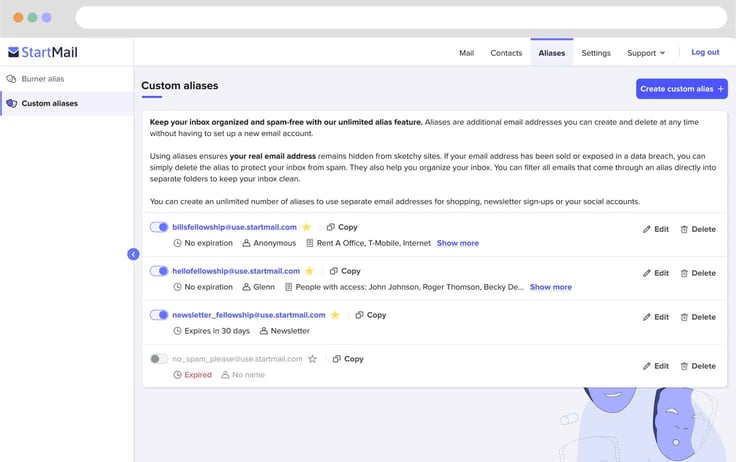Screen dimensions: 736x462
Task: Unstar the newsletter_fellowship alias
Action: pyautogui.click(x=335, y=315)
